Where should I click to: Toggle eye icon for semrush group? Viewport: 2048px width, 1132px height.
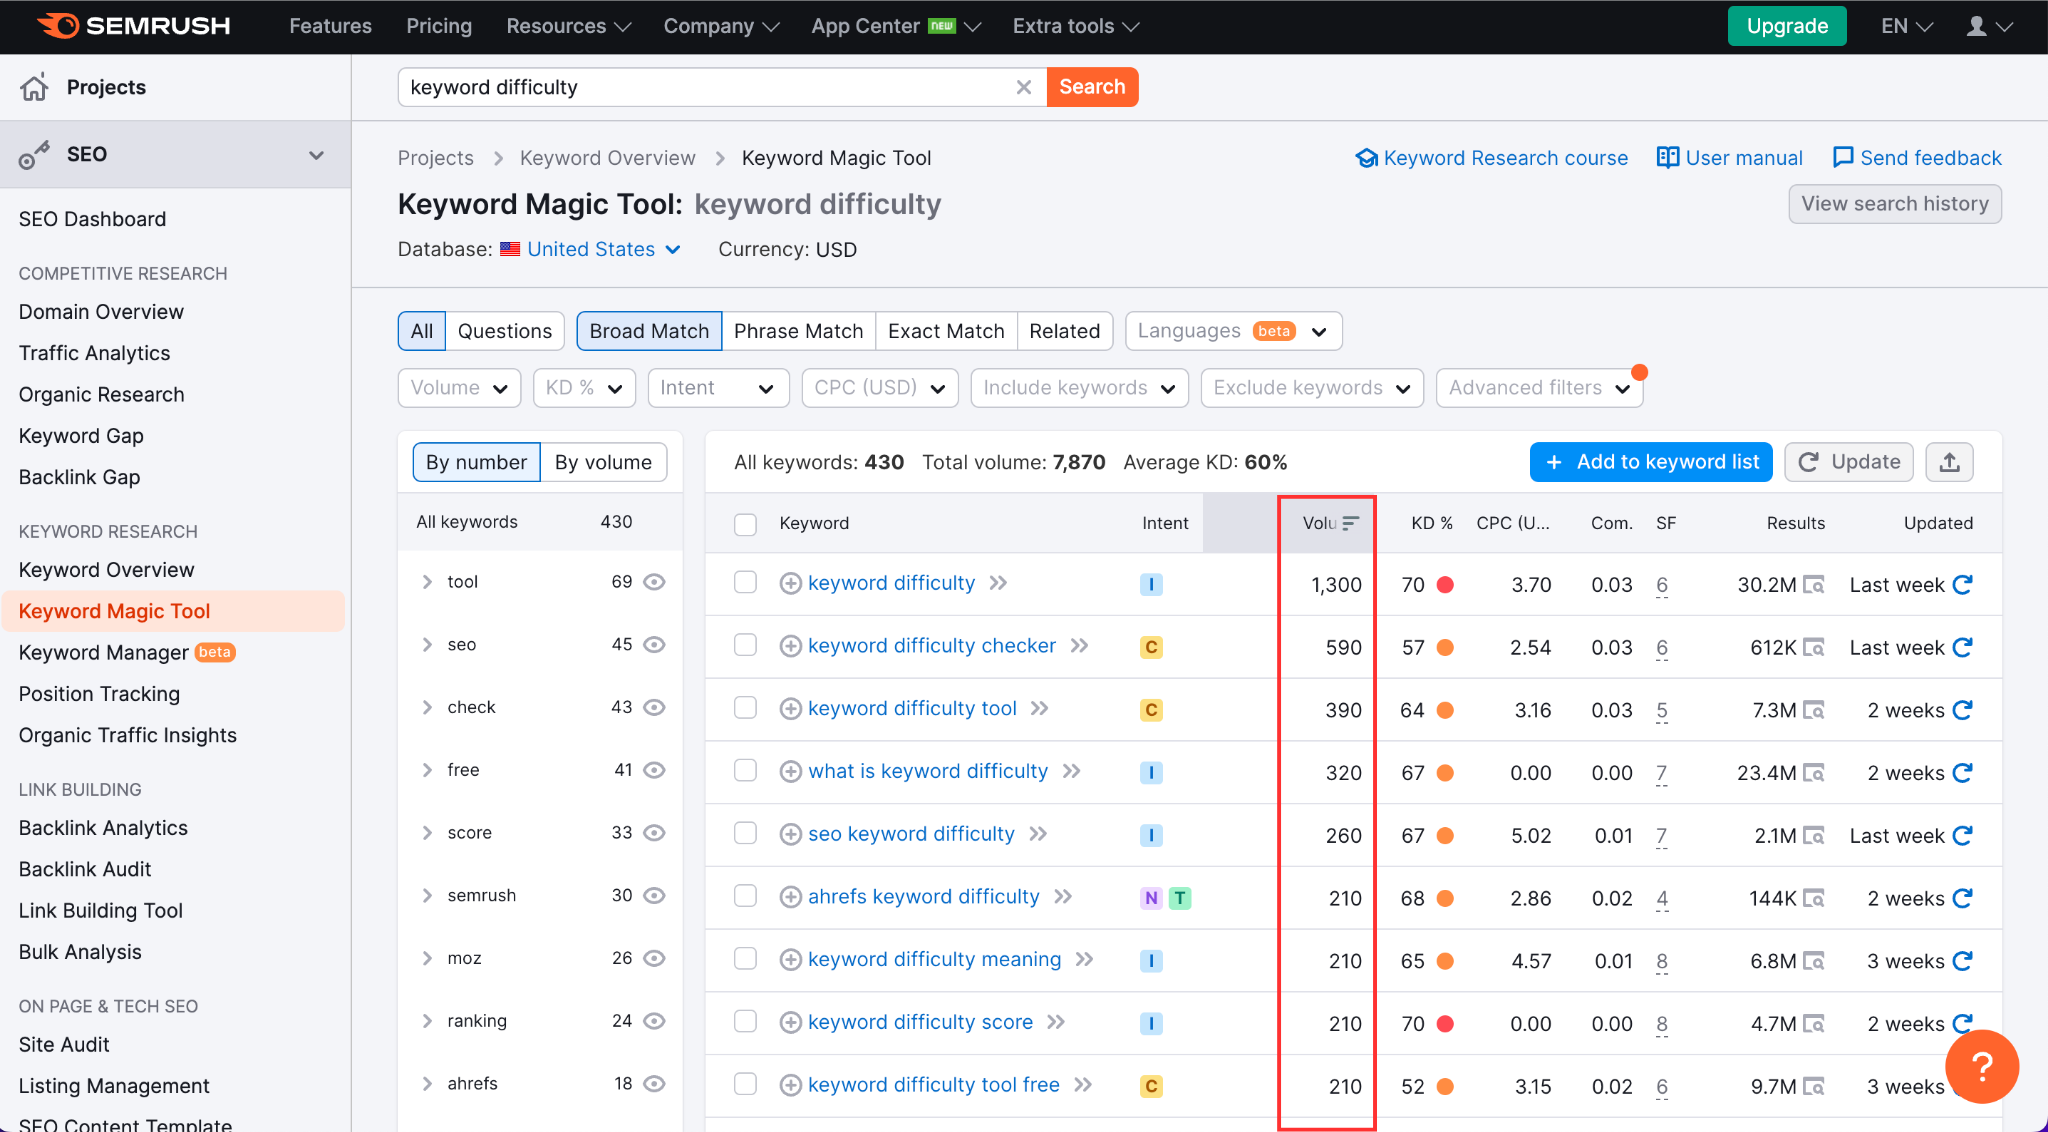(x=654, y=896)
